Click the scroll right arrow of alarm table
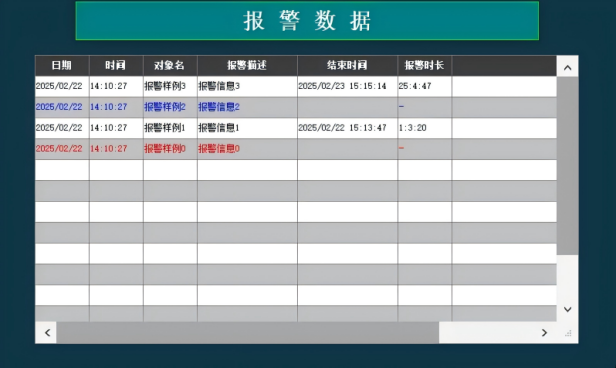The width and height of the screenshot is (616, 368). (x=544, y=333)
